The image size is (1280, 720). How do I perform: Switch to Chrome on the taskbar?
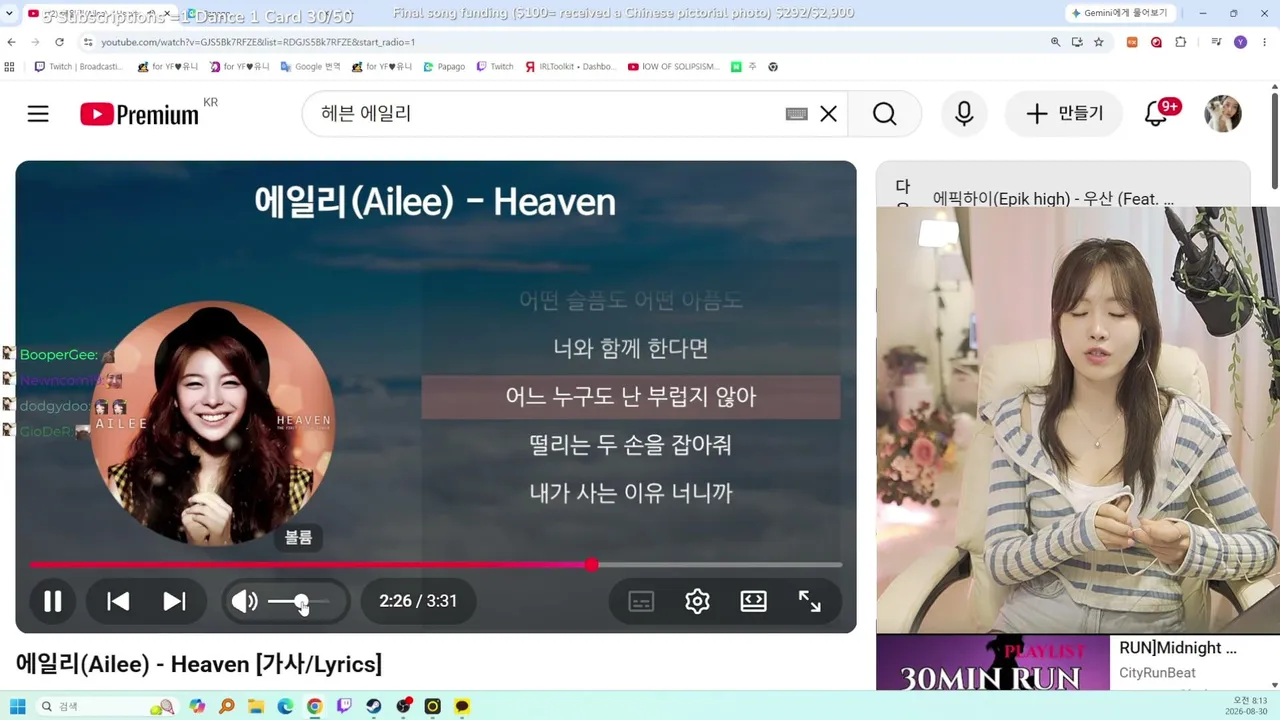(x=315, y=706)
